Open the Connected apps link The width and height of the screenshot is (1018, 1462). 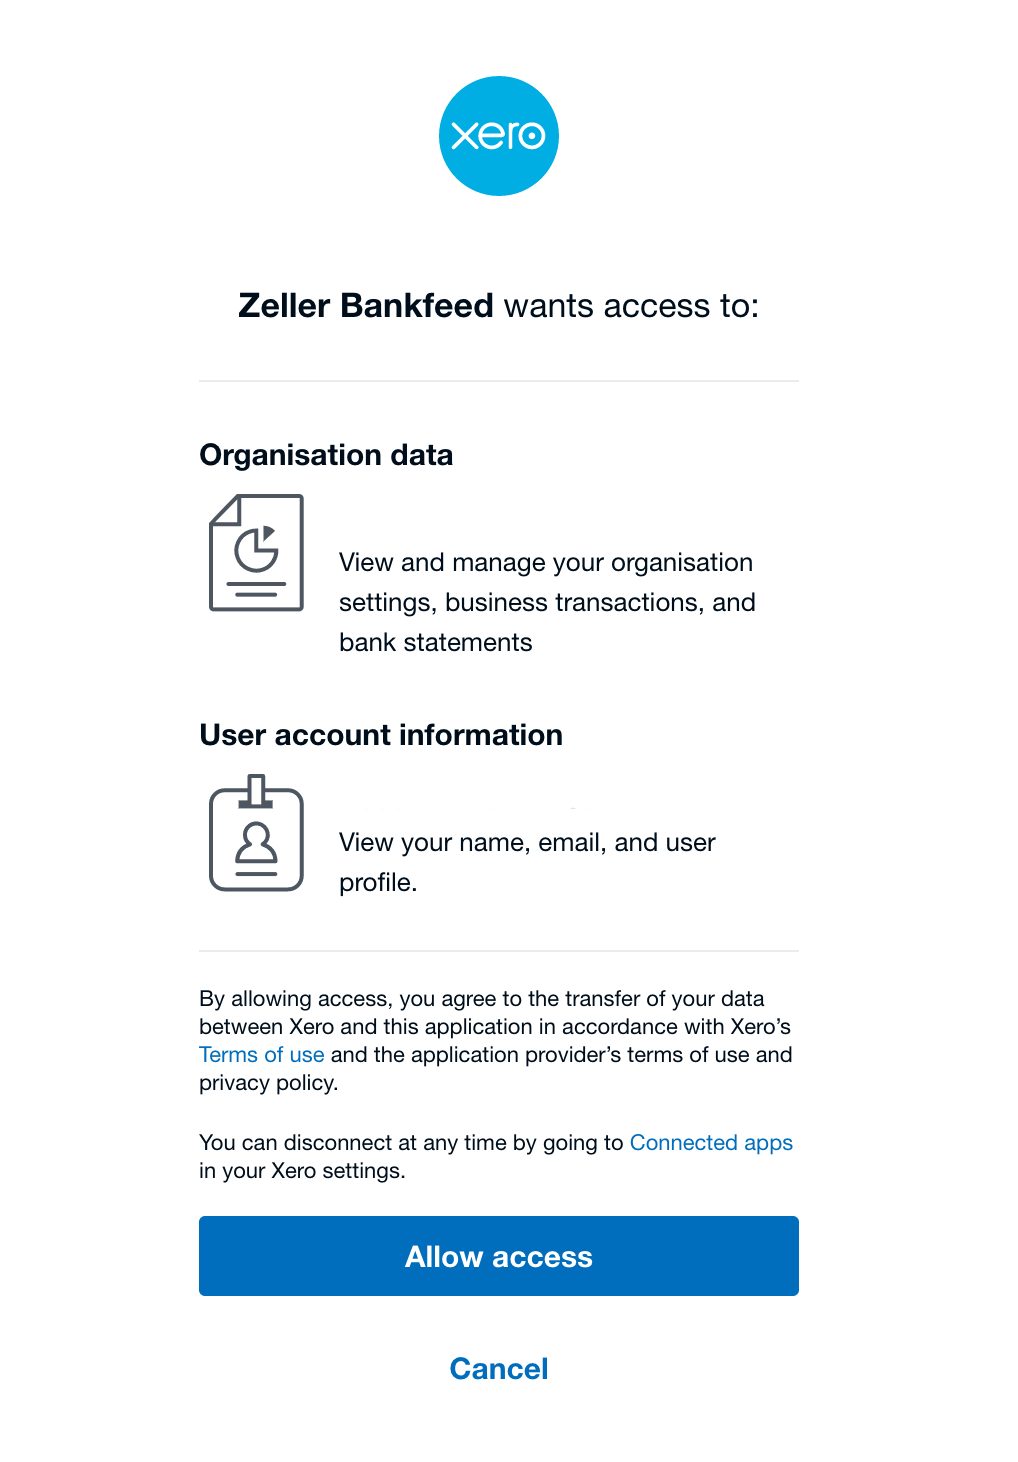coord(711,1143)
